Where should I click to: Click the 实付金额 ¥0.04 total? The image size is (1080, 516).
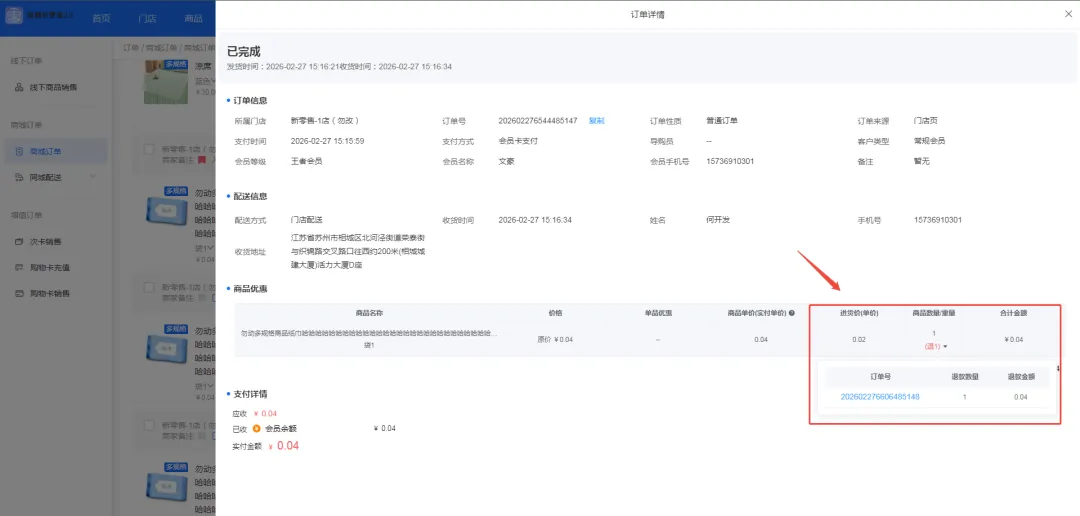pos(283,446)
